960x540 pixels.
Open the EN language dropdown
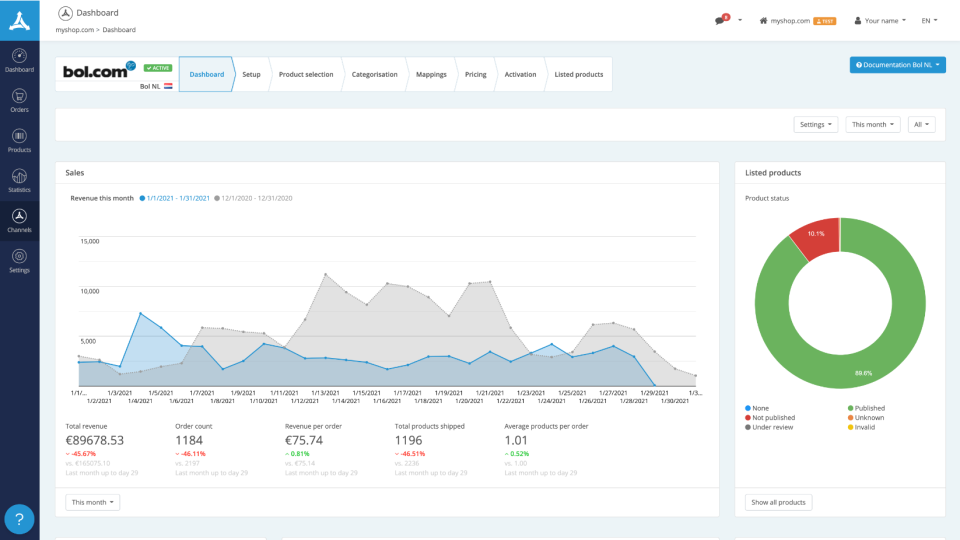[x=929, y=21]
